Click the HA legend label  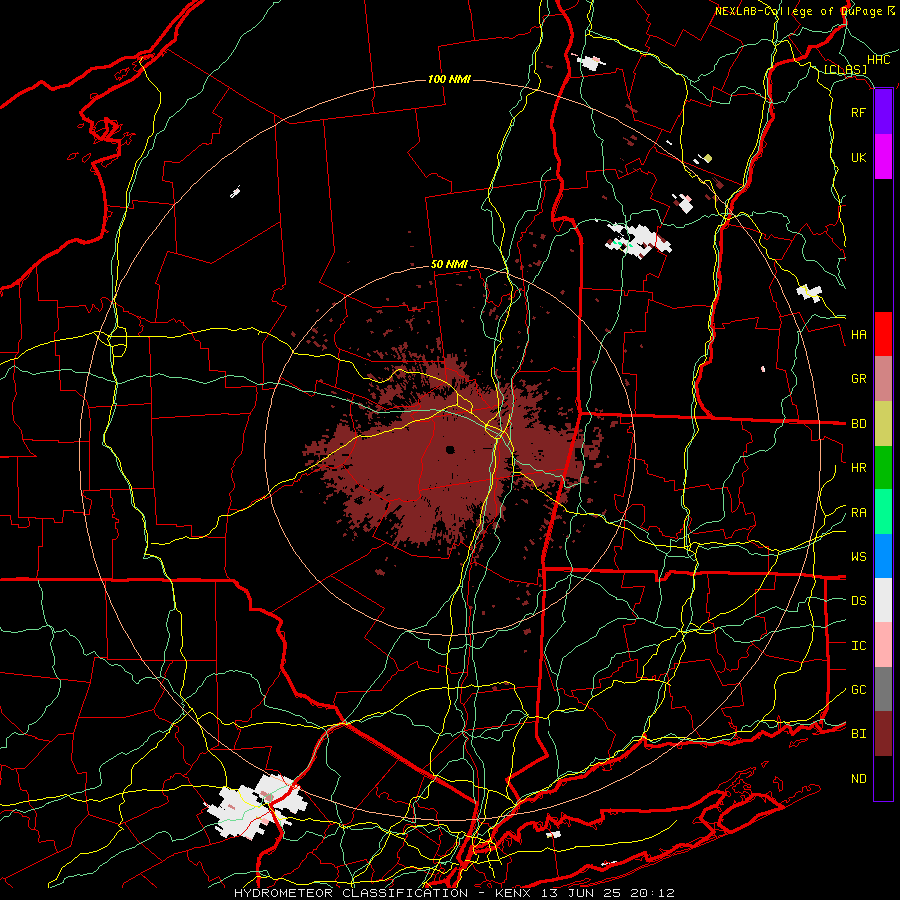pyautogui.click(x=859, y=335)
